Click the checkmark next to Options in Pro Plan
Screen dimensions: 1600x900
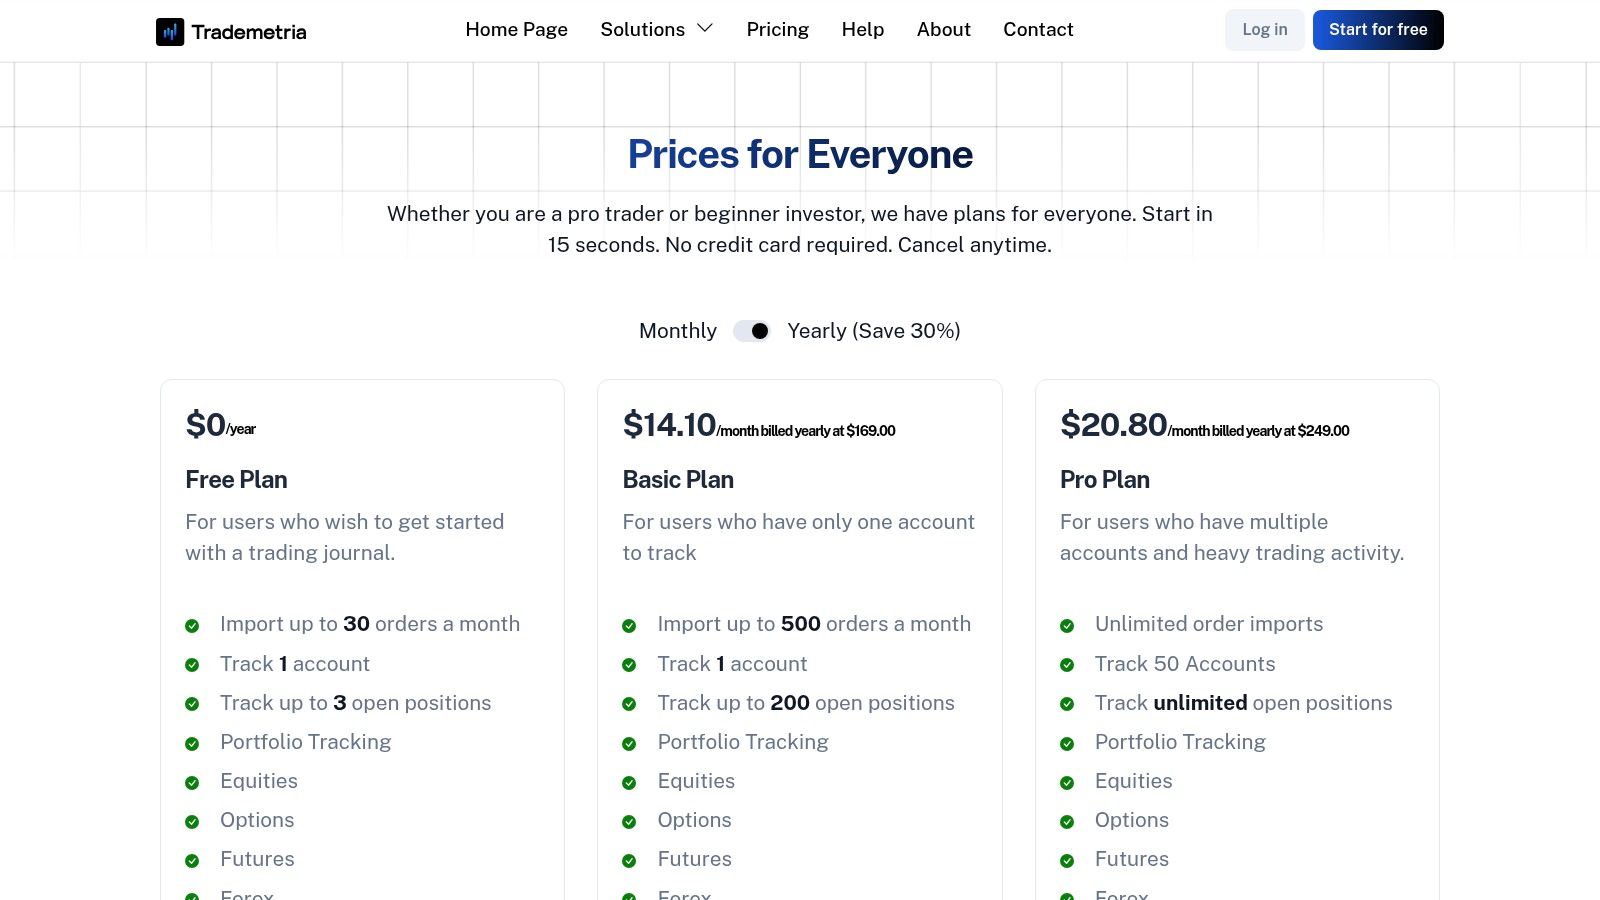[x=1067, y=820]
